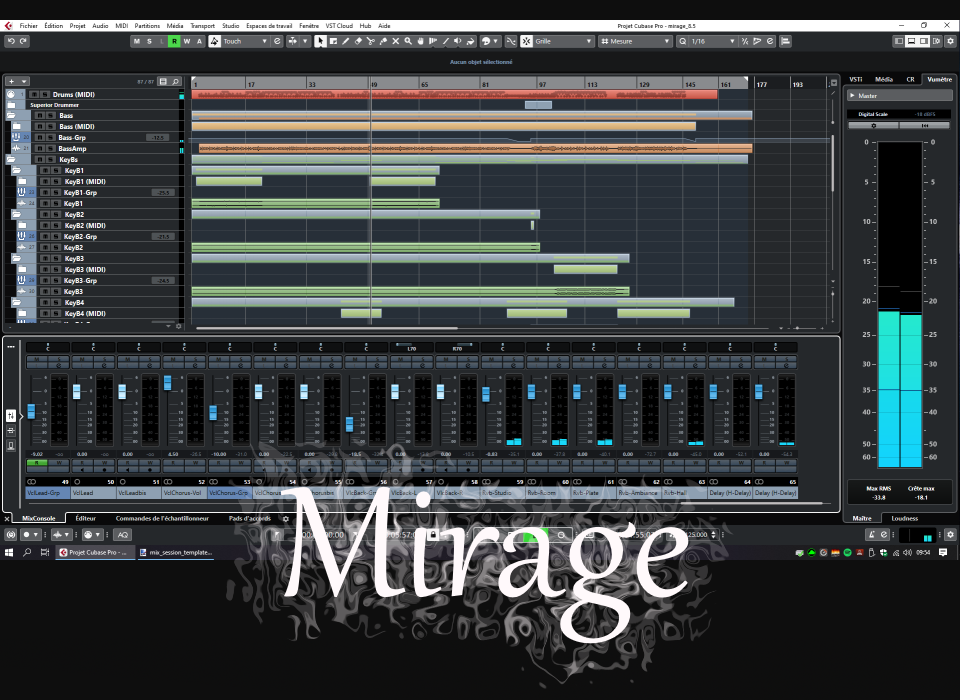
Task: Open Grille snap type dropdown
Action: coord(563,41)
